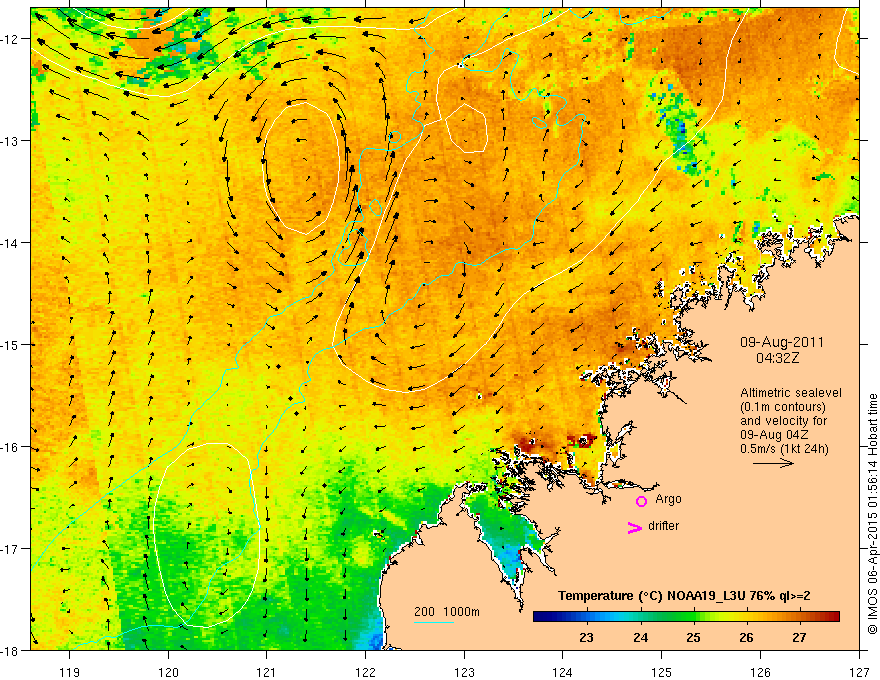Click longitude axis label 122
The image size is (880, 680).
coord(365,672)
